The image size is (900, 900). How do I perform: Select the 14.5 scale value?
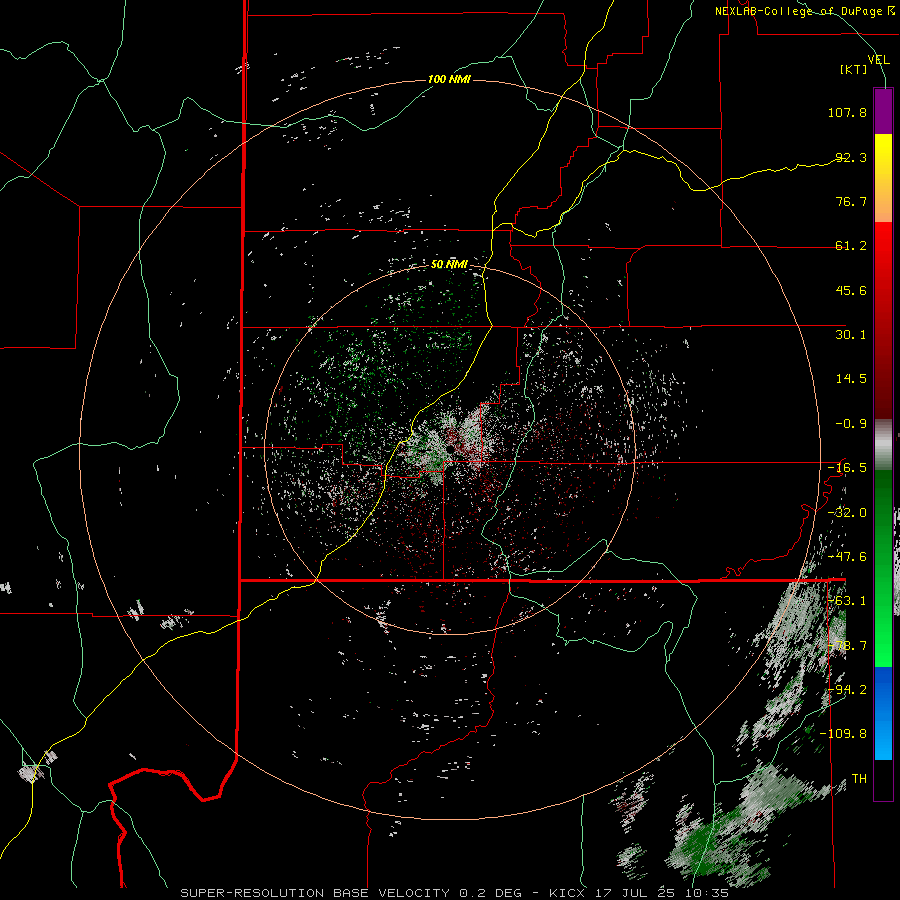coord(851,379)
